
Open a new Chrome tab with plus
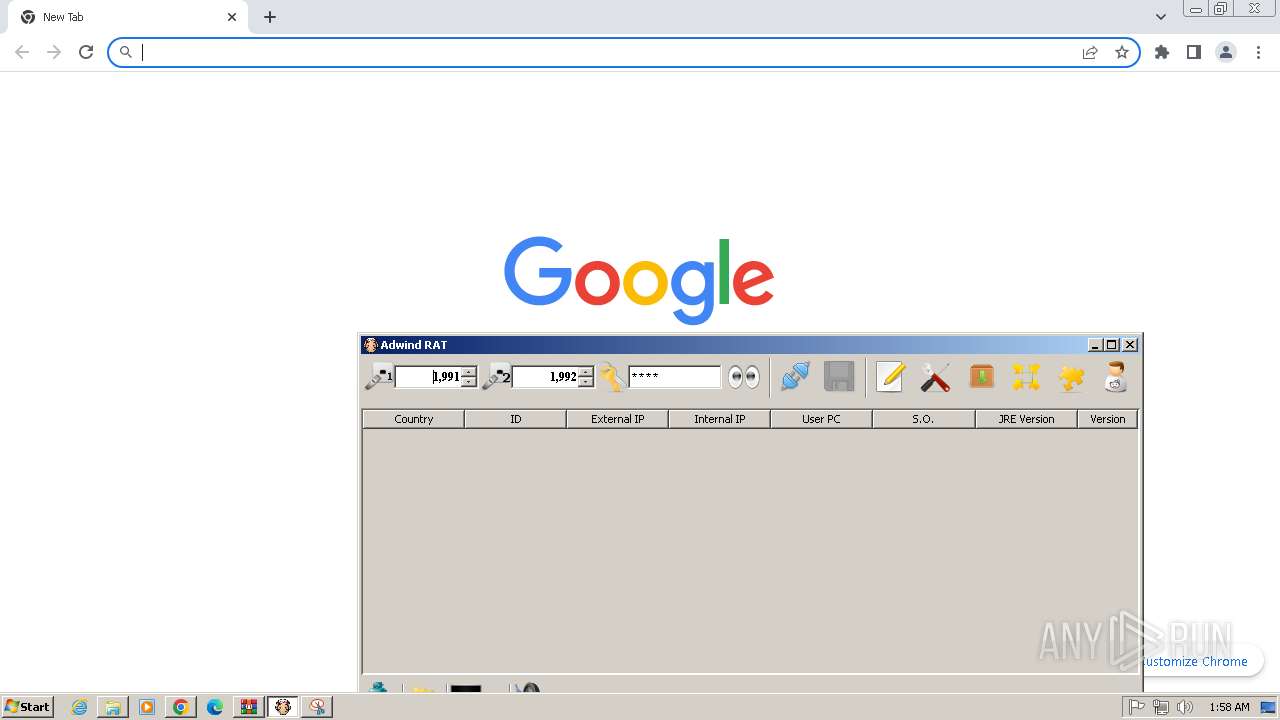click(x=270, y=17)
